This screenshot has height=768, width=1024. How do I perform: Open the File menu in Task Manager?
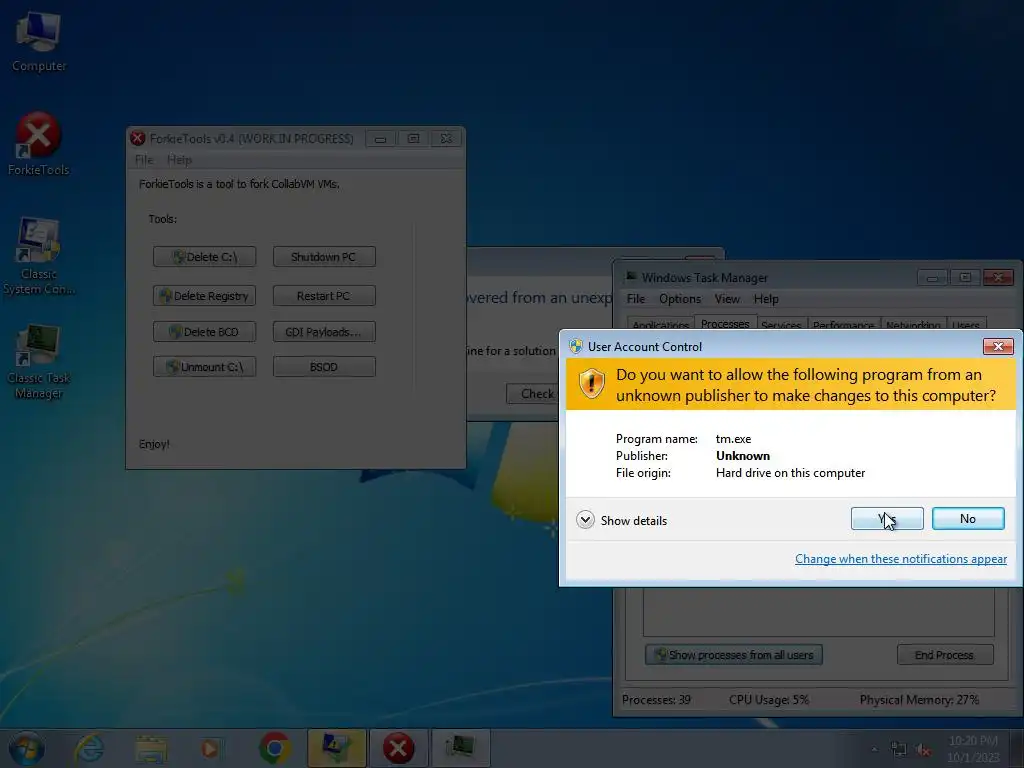635,299
